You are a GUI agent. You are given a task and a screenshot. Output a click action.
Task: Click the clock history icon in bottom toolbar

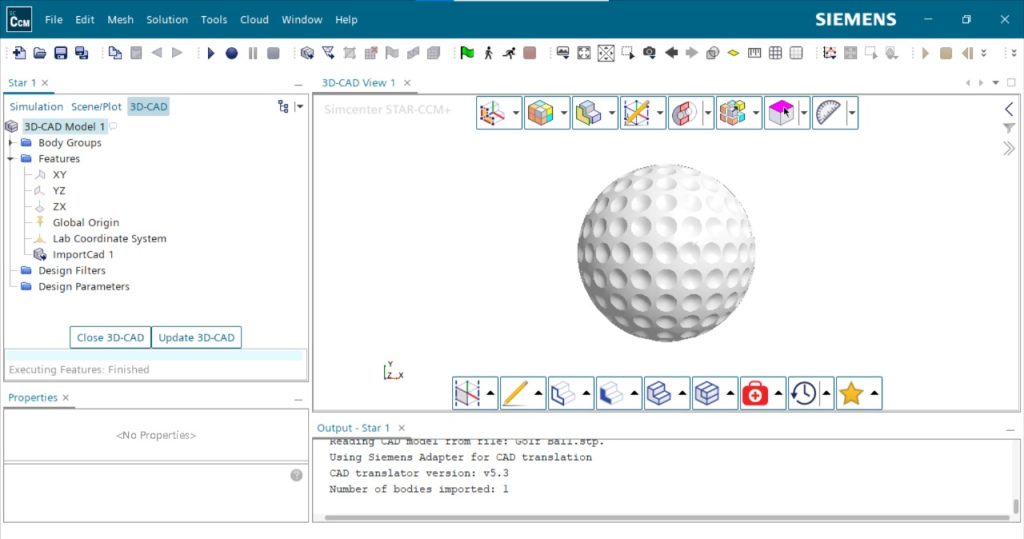pyautogui.click(x=803, y=394)
